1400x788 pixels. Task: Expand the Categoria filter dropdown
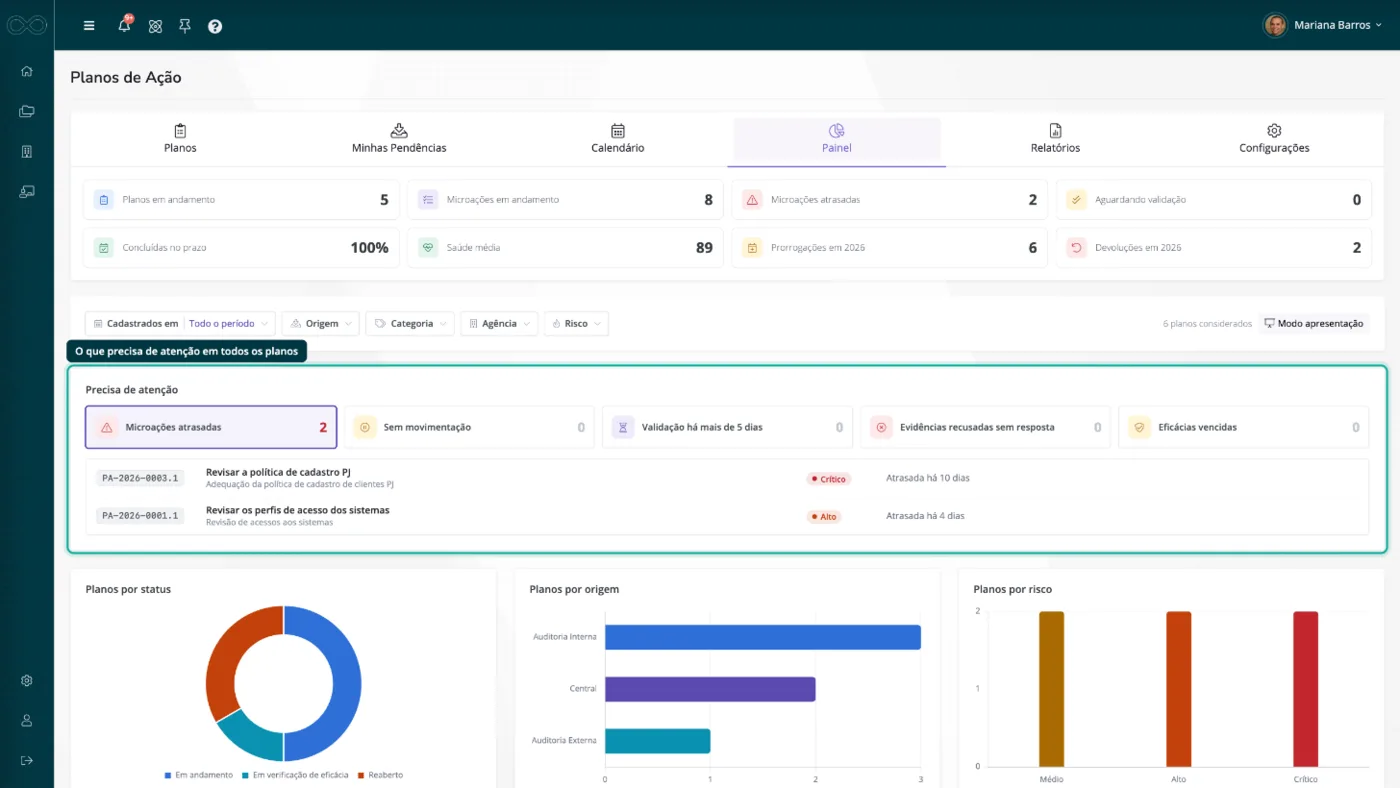click(x=410, y=324)
